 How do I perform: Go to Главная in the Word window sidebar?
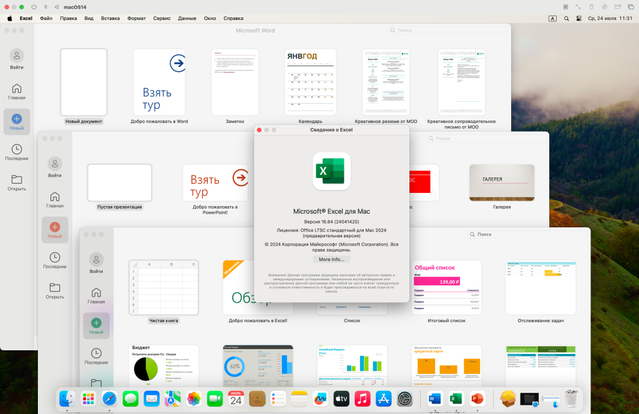(17, 92)
